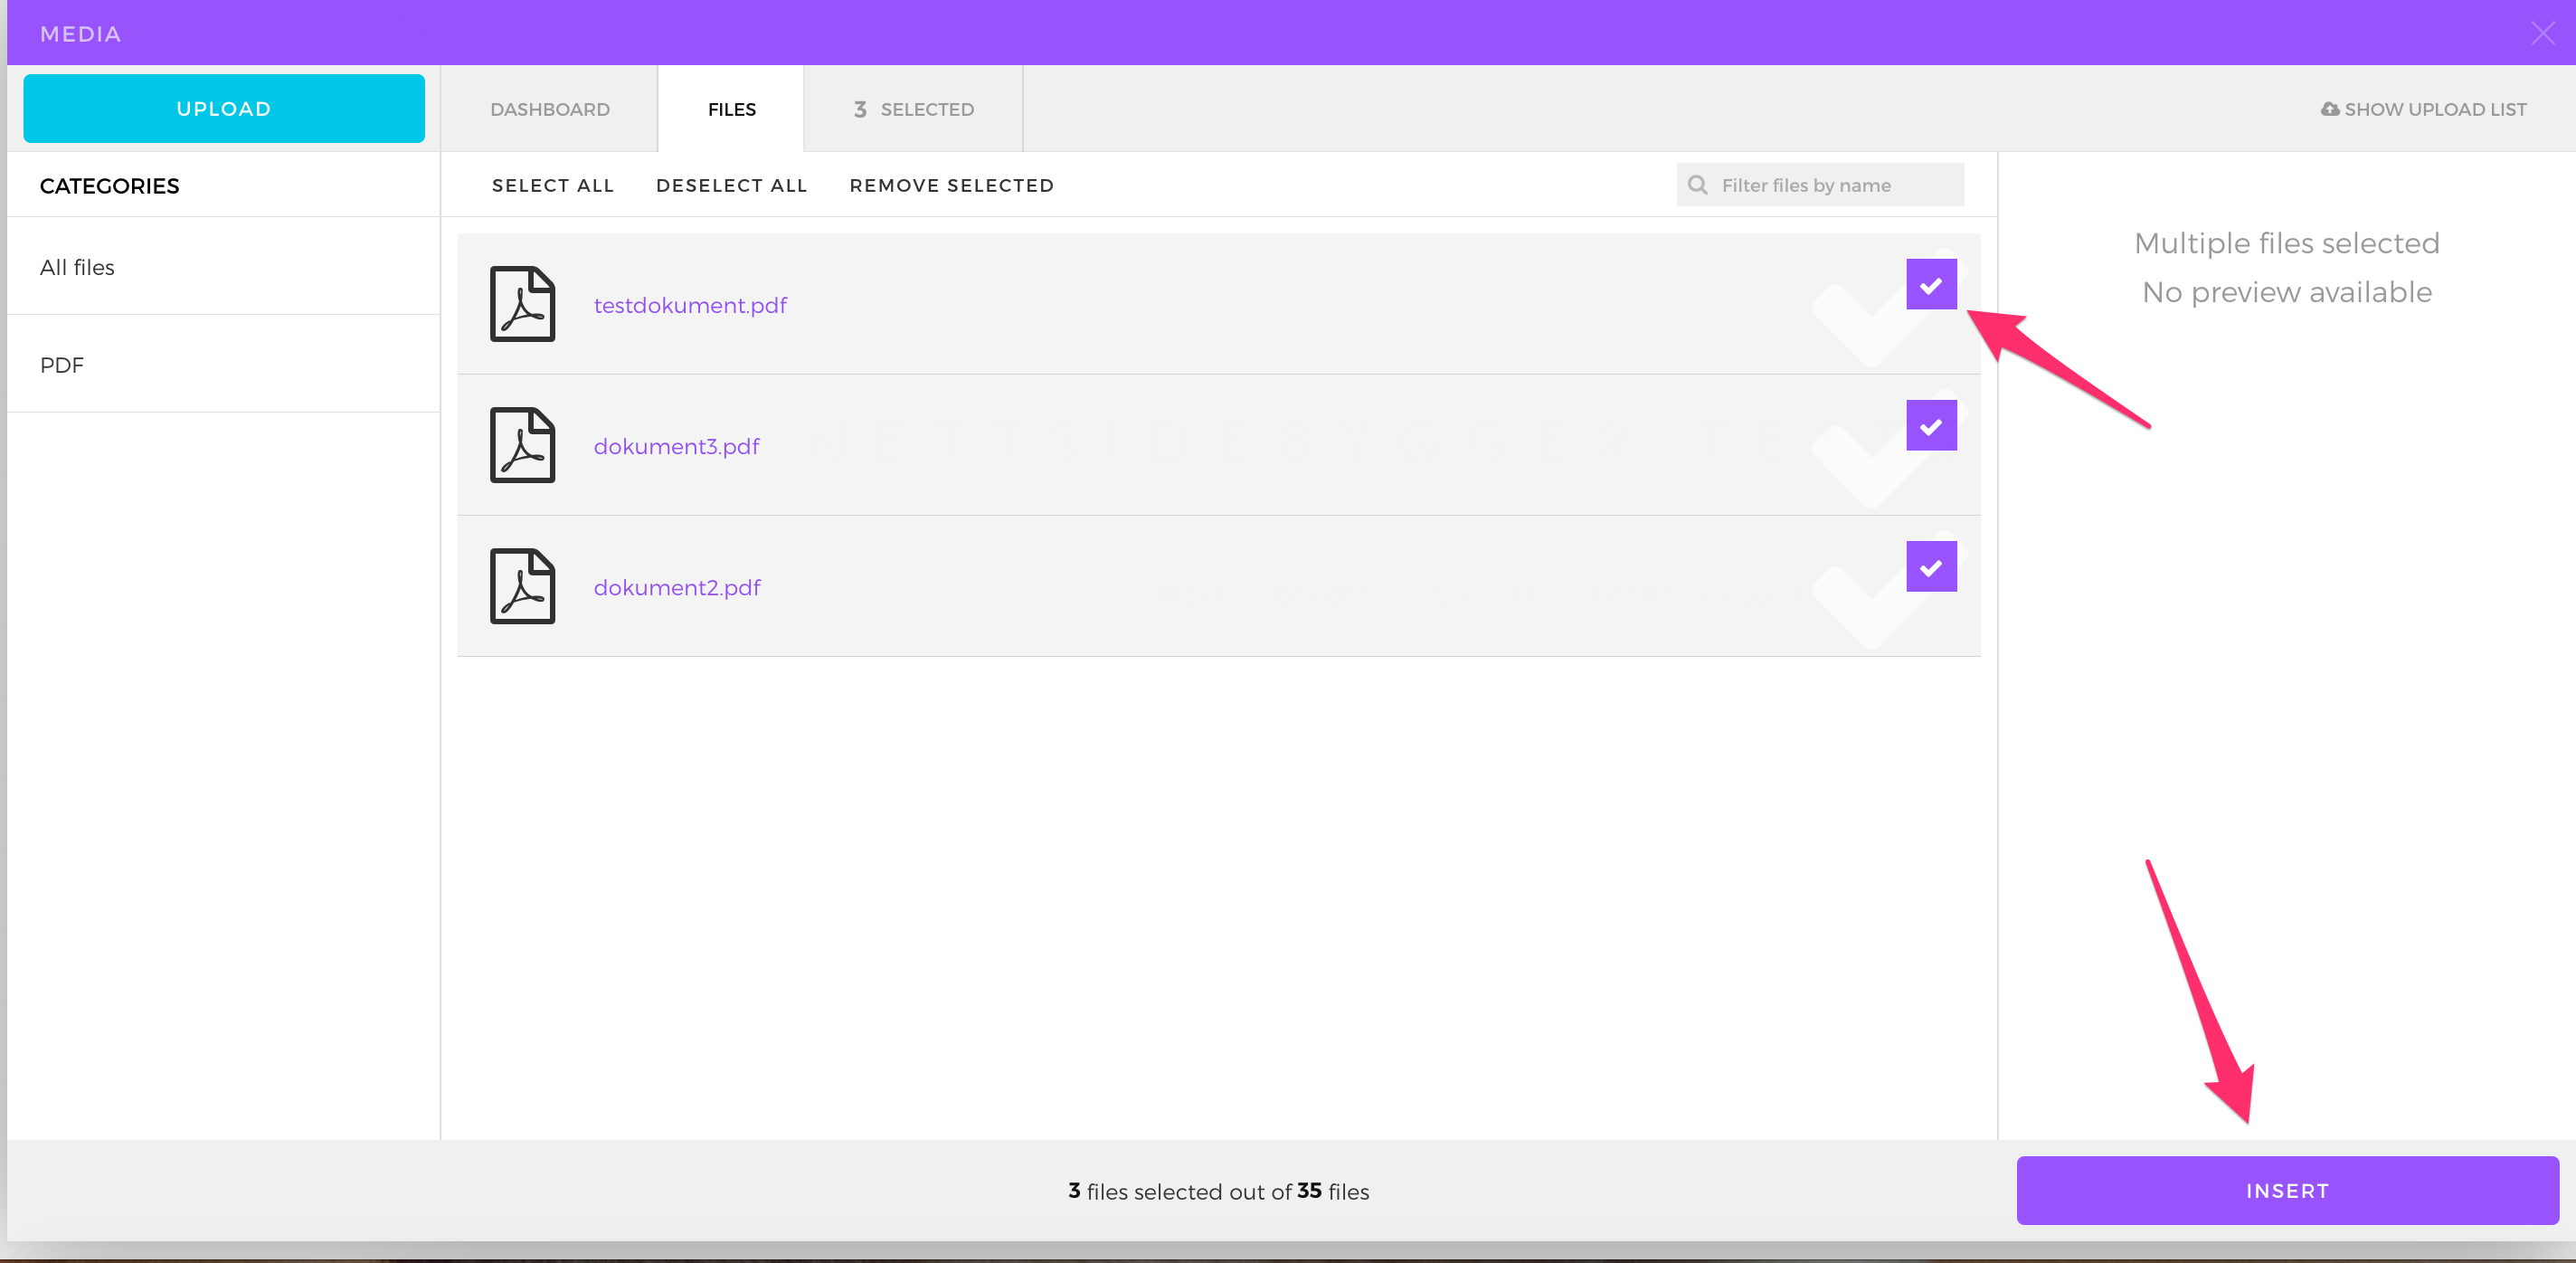Click the PDF icon beside dokument3.pdf

tap(522, 445)
